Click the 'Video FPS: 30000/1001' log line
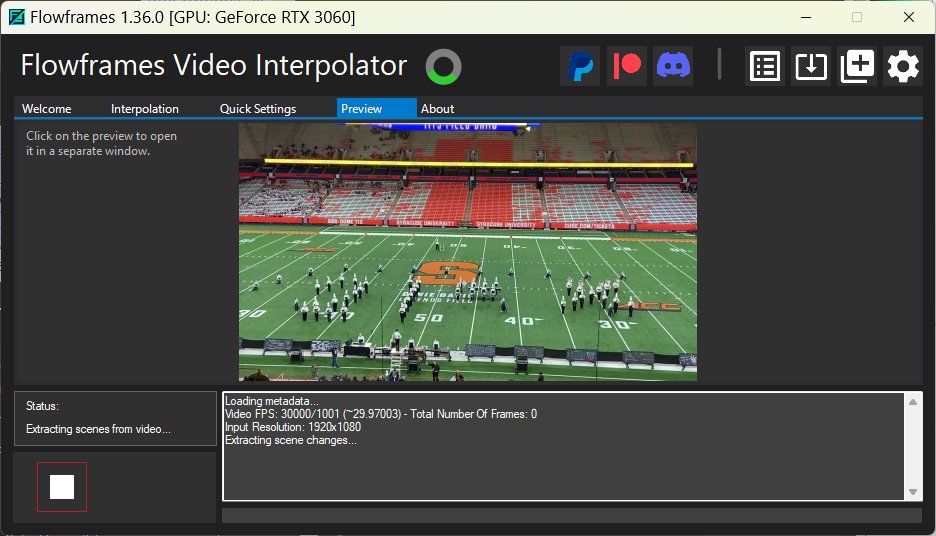Image resolution: width=936 pixels, height=536 pixels. tap(381, 414)
